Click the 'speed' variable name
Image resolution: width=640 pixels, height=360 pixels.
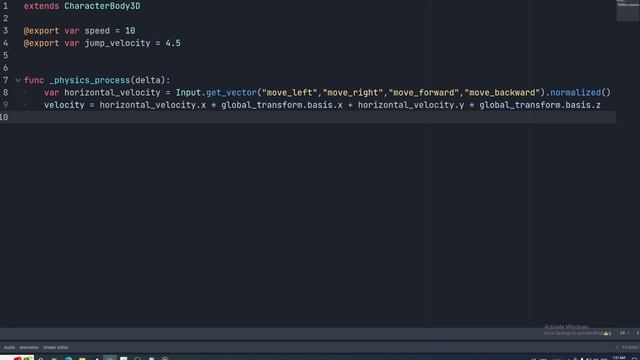tap(97, 31)
